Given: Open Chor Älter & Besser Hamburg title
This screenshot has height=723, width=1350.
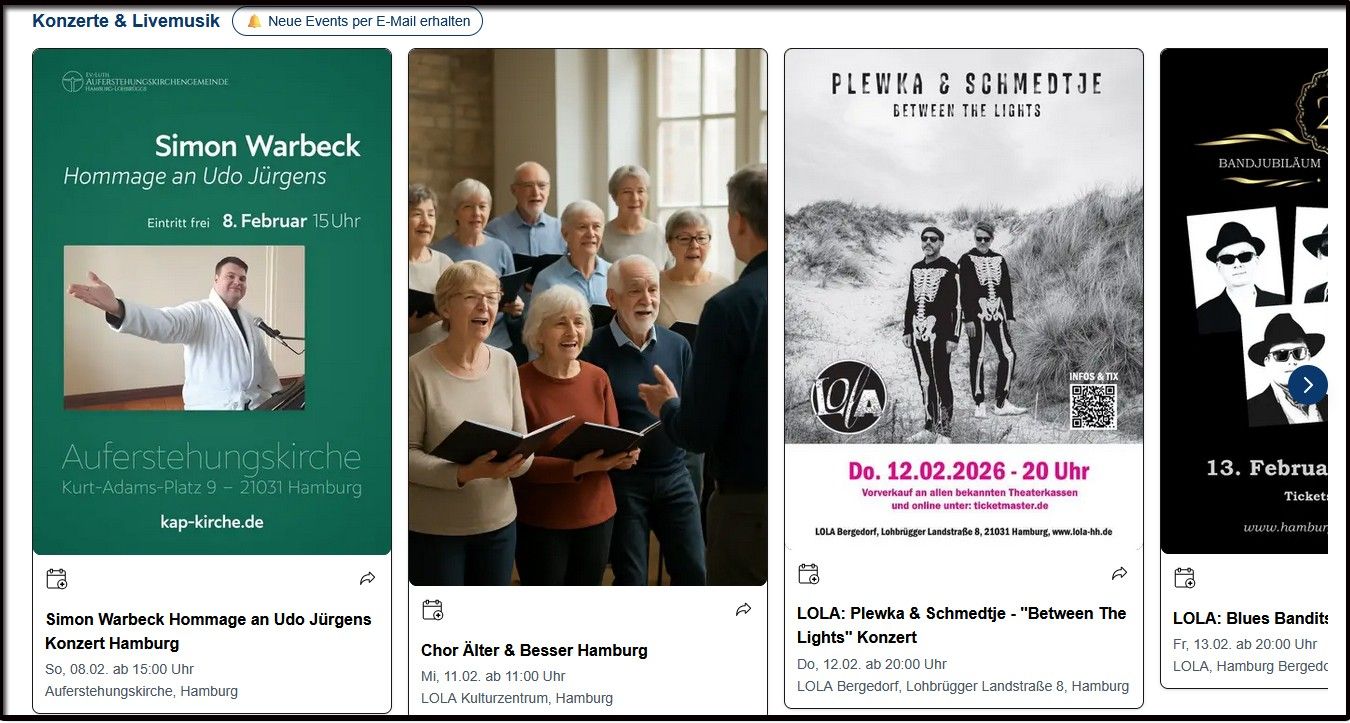Looking at the screenshot, I should click(534, 650).
